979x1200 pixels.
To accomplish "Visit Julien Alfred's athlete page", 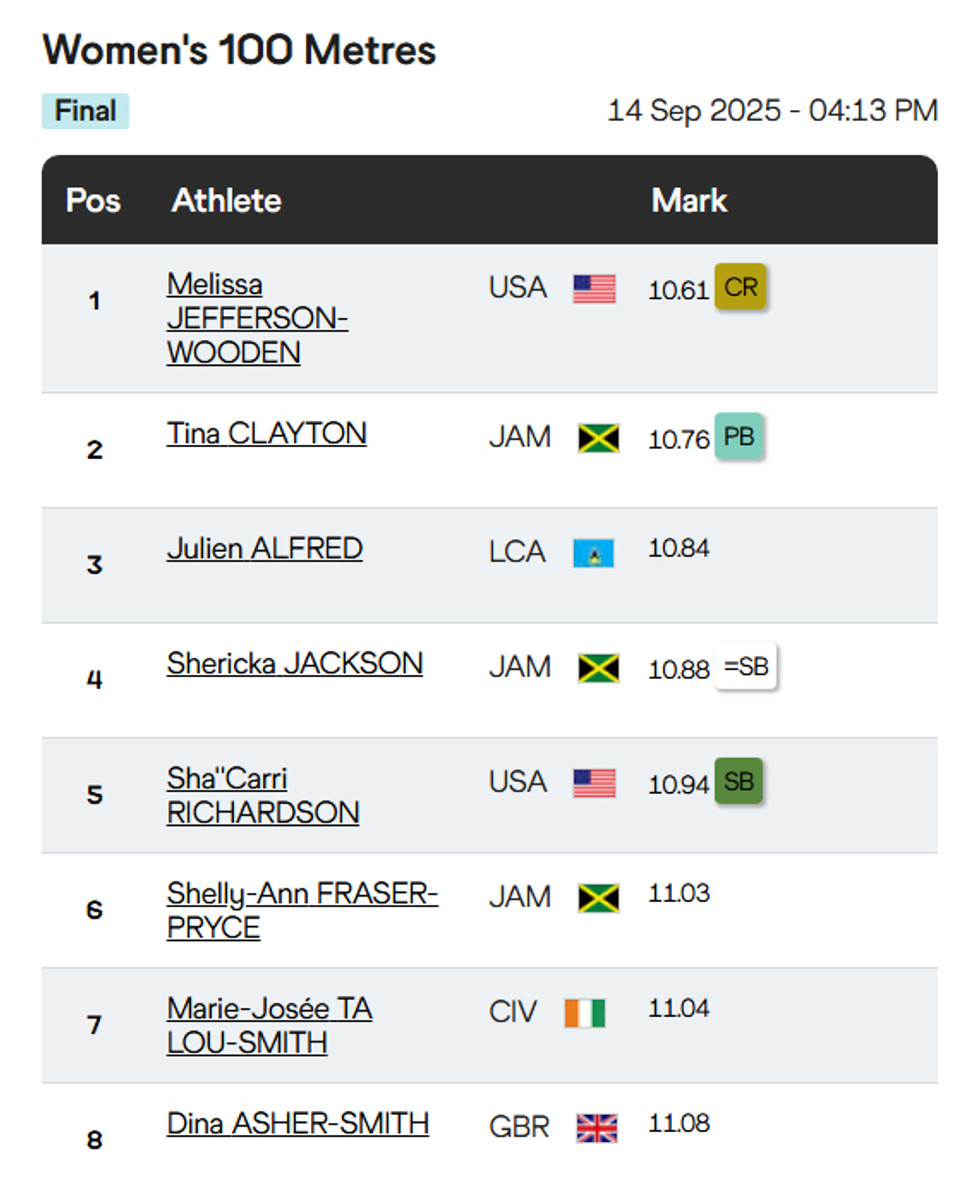I will pos(264,548).
